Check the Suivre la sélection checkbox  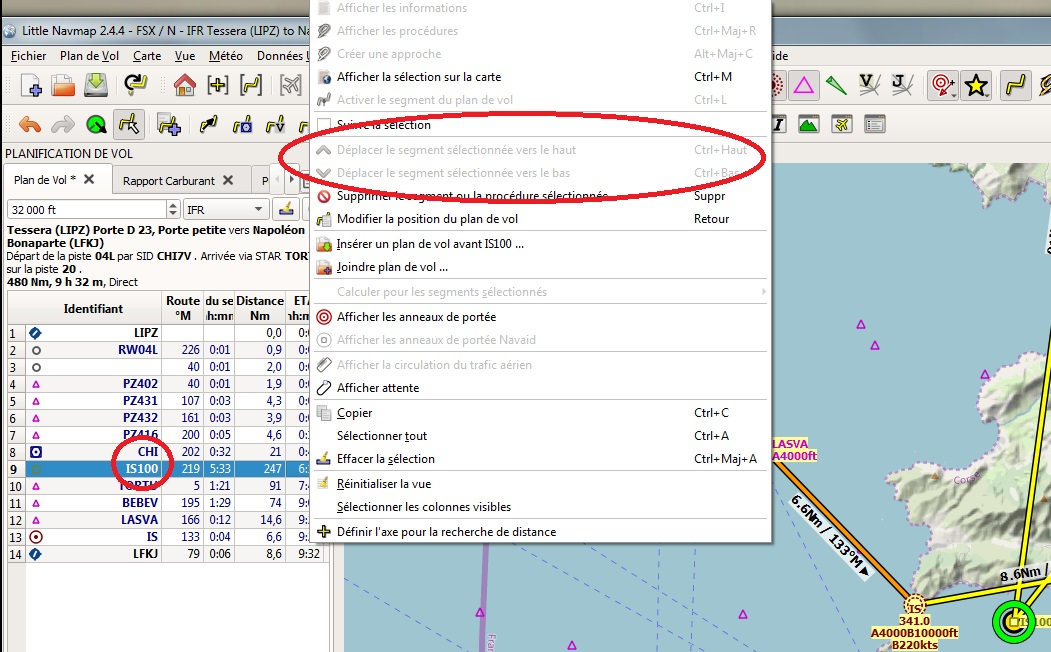pos(324,125)
